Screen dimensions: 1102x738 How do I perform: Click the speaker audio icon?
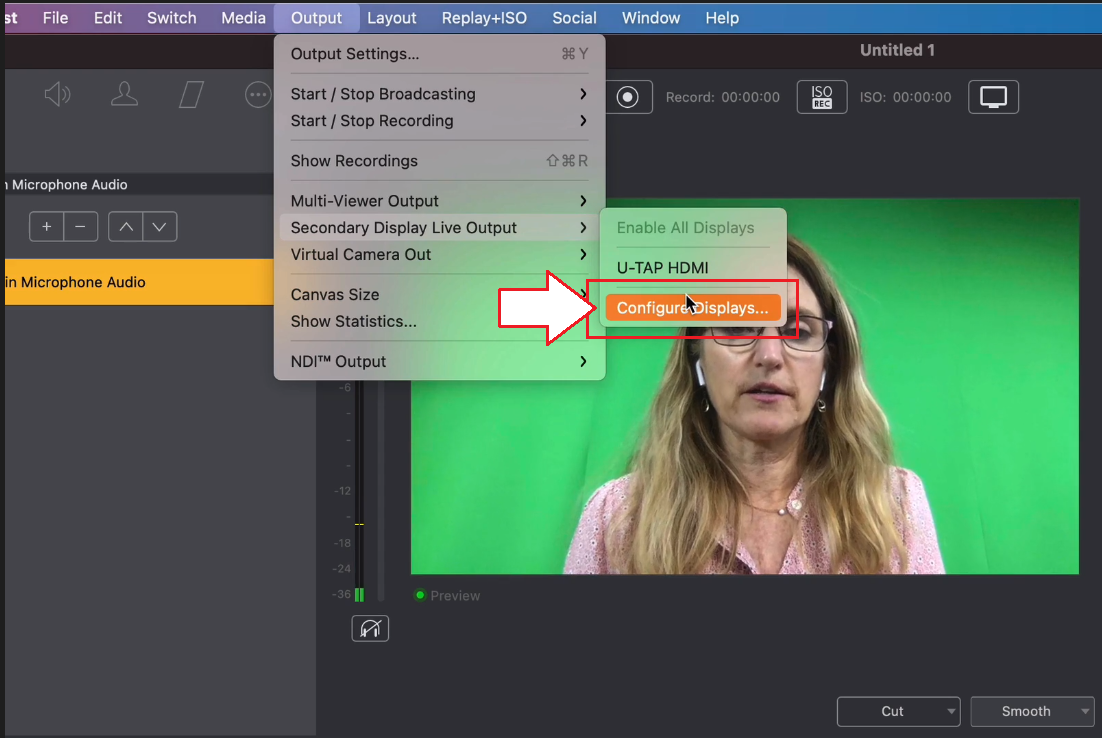click(x=58, y=95)
